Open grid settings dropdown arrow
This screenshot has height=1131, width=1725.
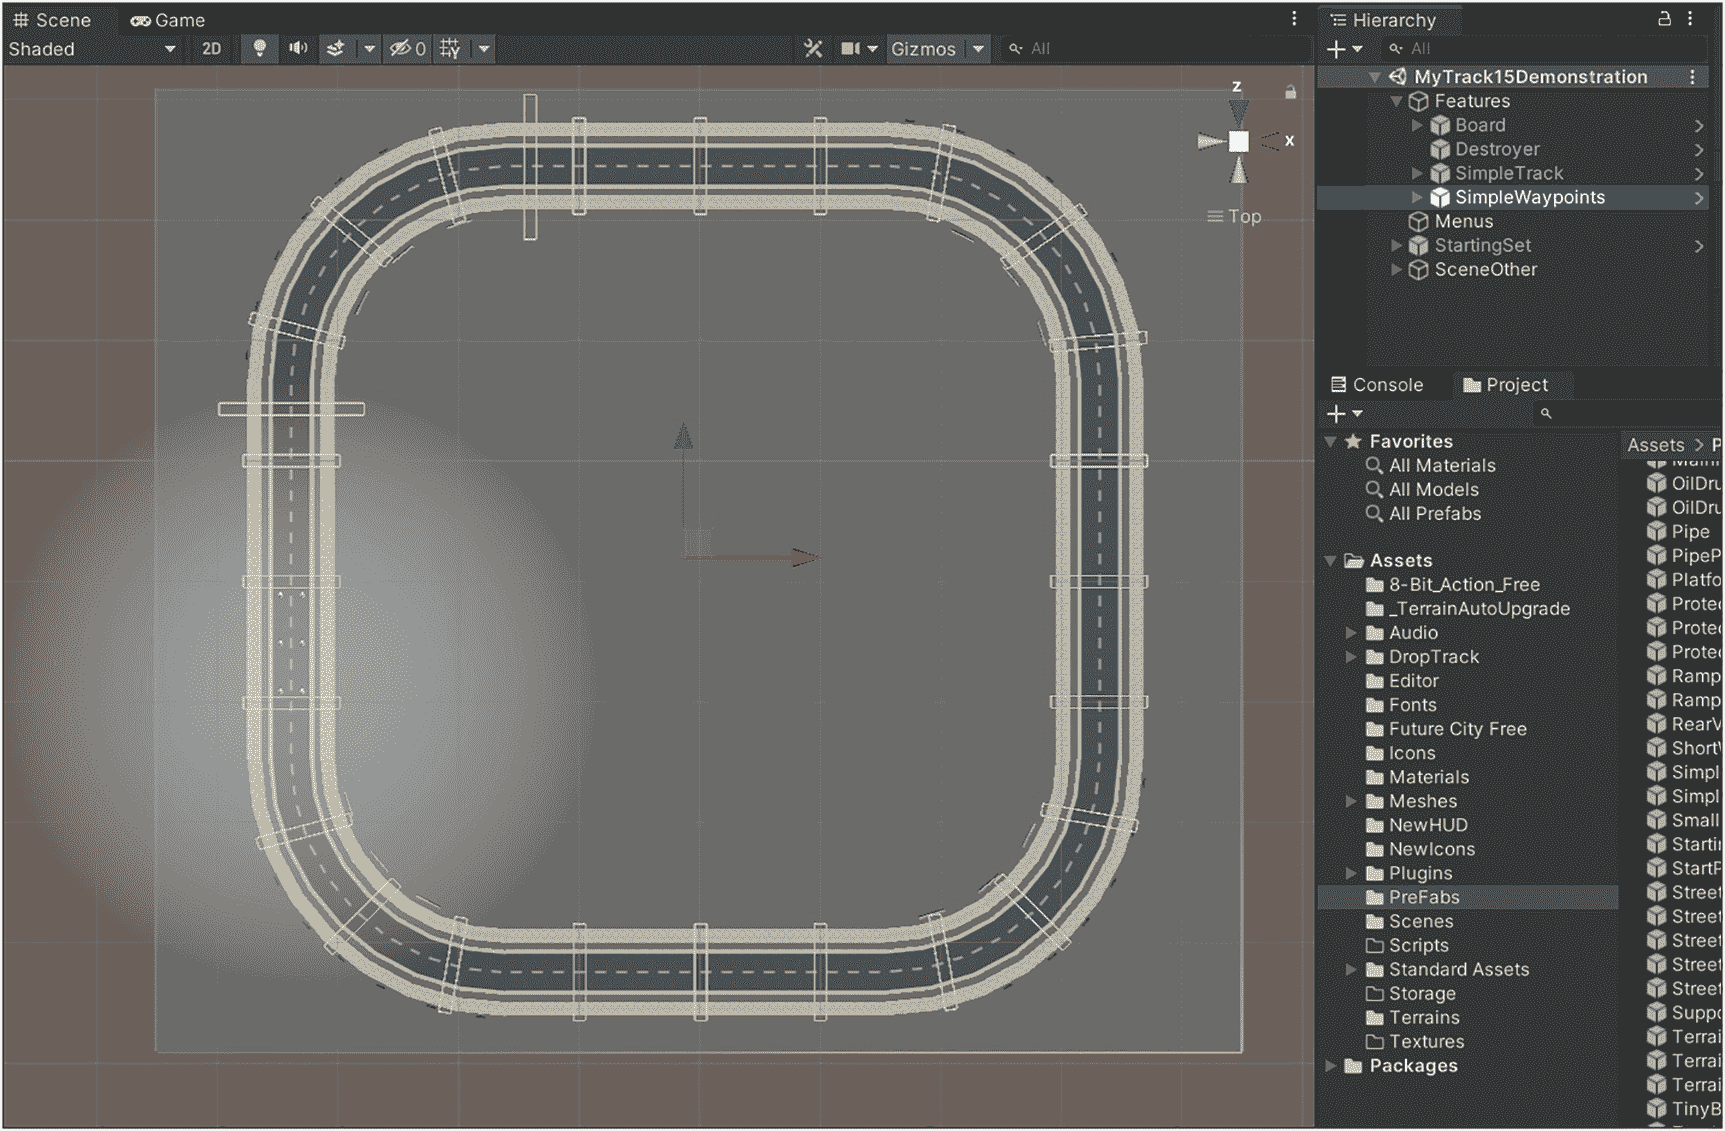(484, 48)
